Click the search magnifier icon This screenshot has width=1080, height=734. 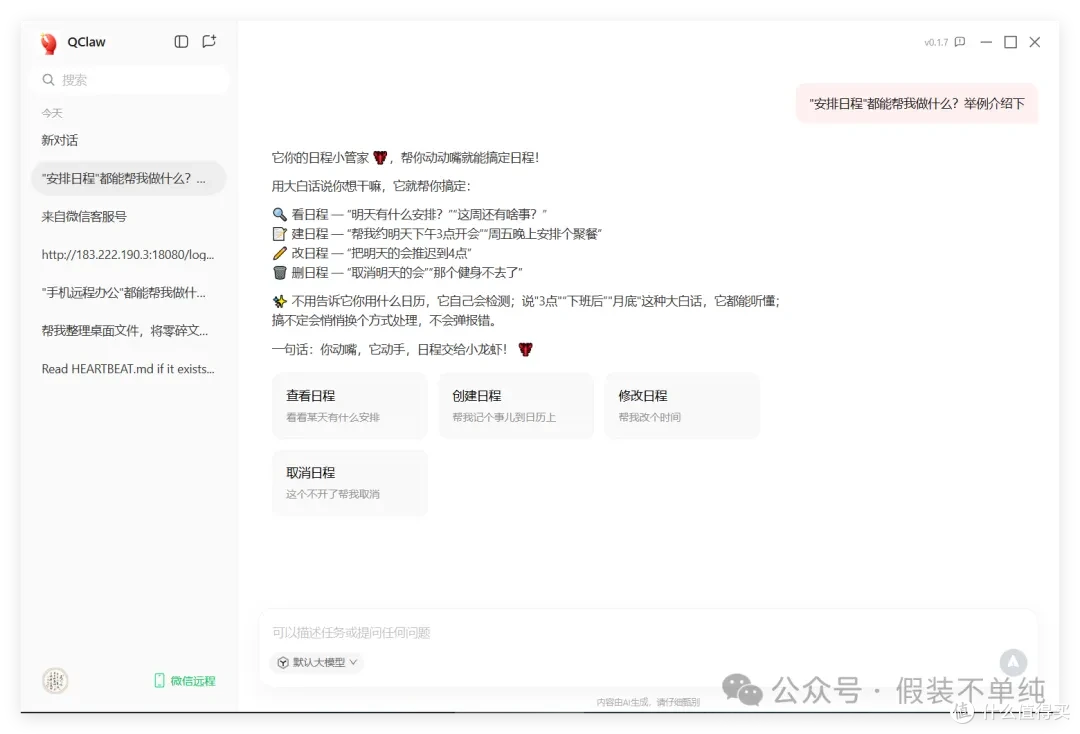click(48, 80)
